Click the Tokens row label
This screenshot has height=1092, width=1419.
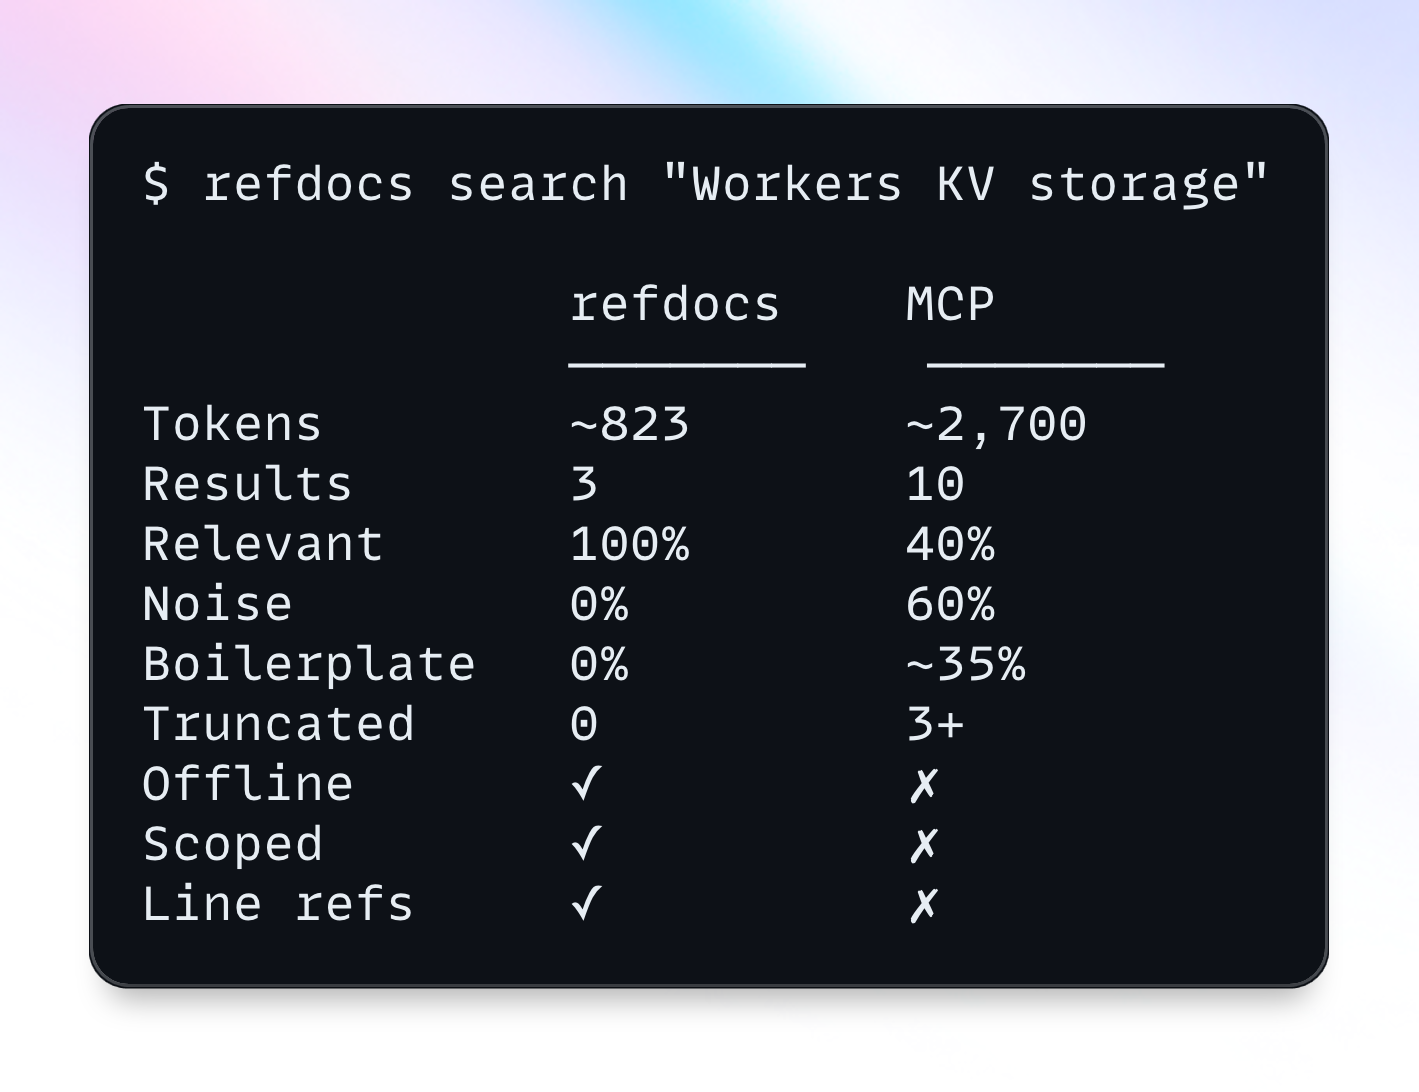click(x=232, y=424)
